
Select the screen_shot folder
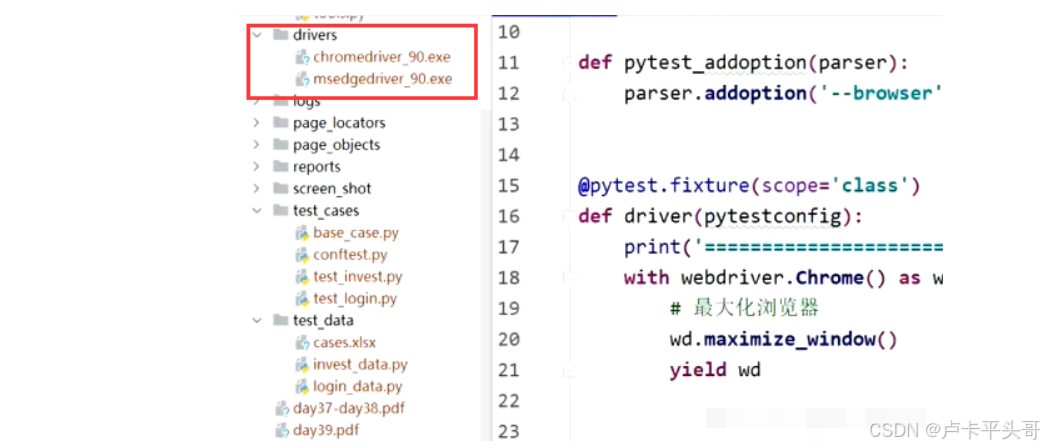pos(332,189)
